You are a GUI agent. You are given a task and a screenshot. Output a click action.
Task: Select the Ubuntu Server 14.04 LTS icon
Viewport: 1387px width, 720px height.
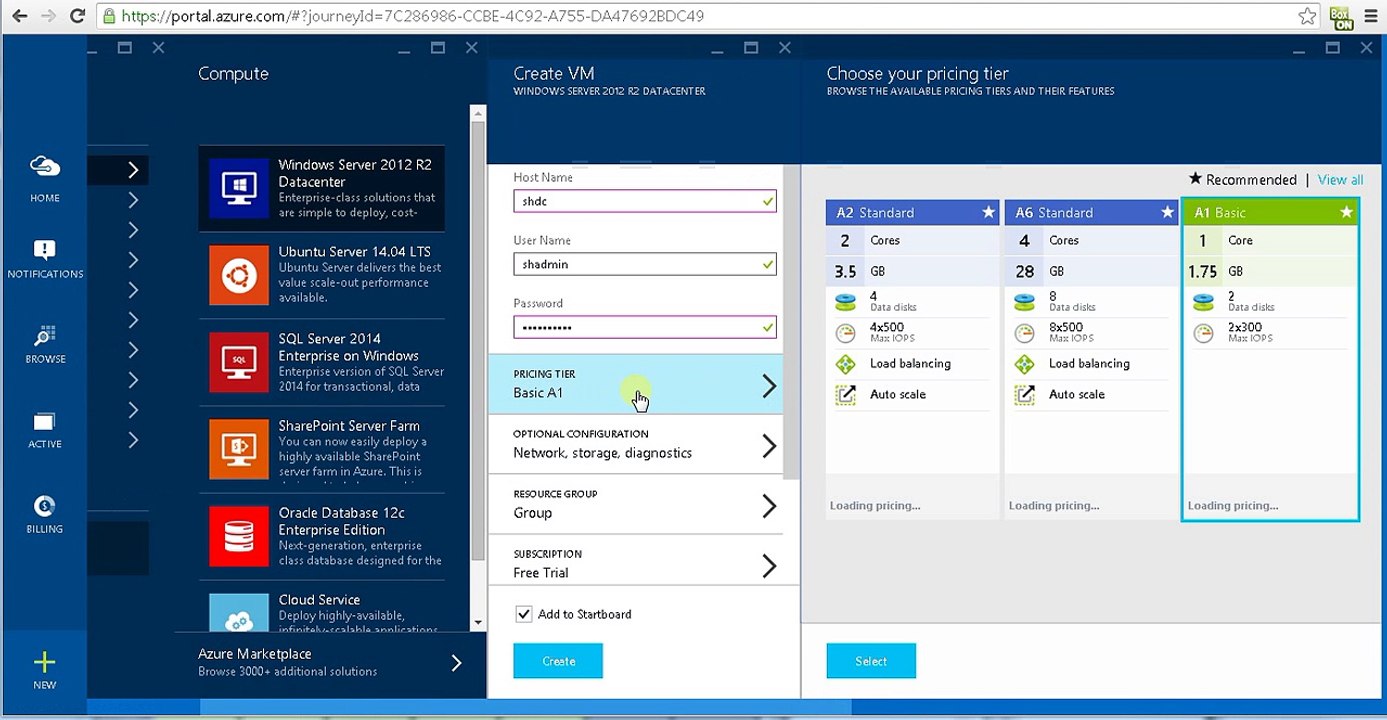[239, 274]
